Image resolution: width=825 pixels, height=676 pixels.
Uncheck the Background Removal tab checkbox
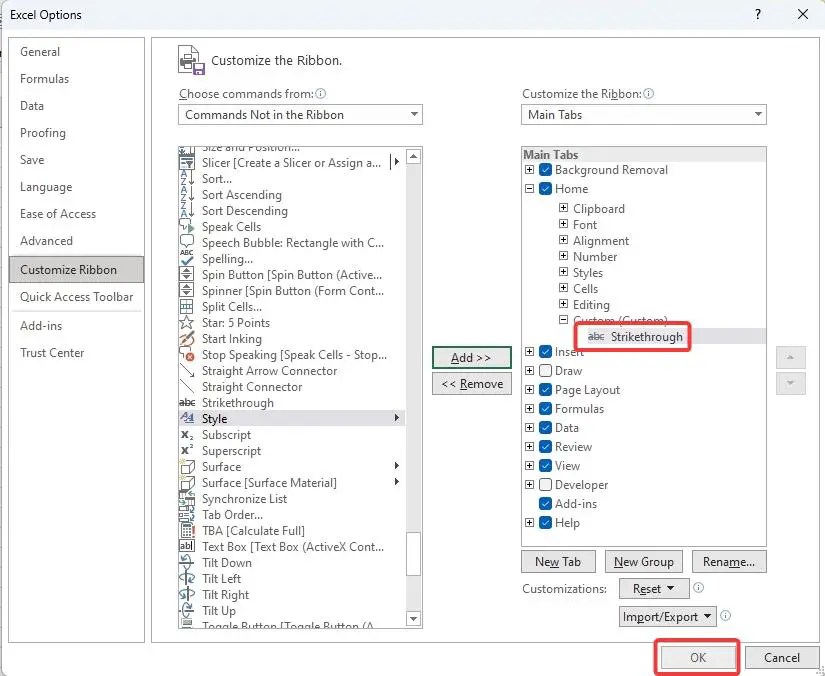coord(546,169)
